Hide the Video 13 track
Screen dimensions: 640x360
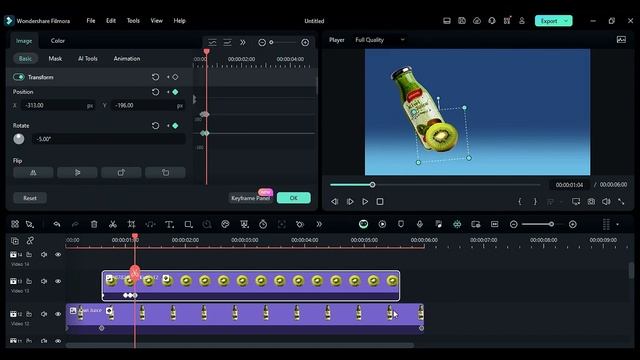click(x=58, y=281)
